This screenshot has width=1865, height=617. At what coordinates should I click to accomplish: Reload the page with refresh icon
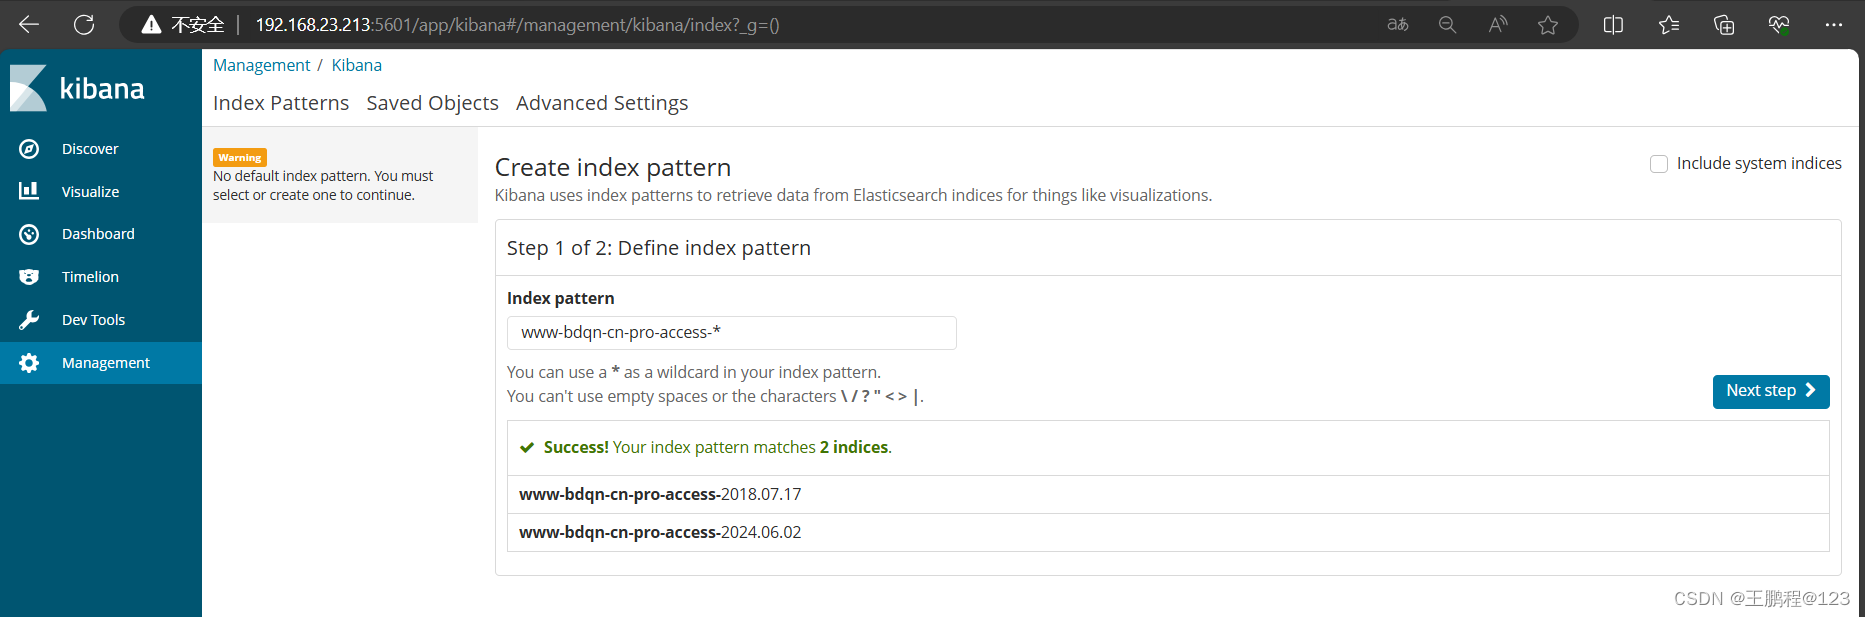[84, 24]
